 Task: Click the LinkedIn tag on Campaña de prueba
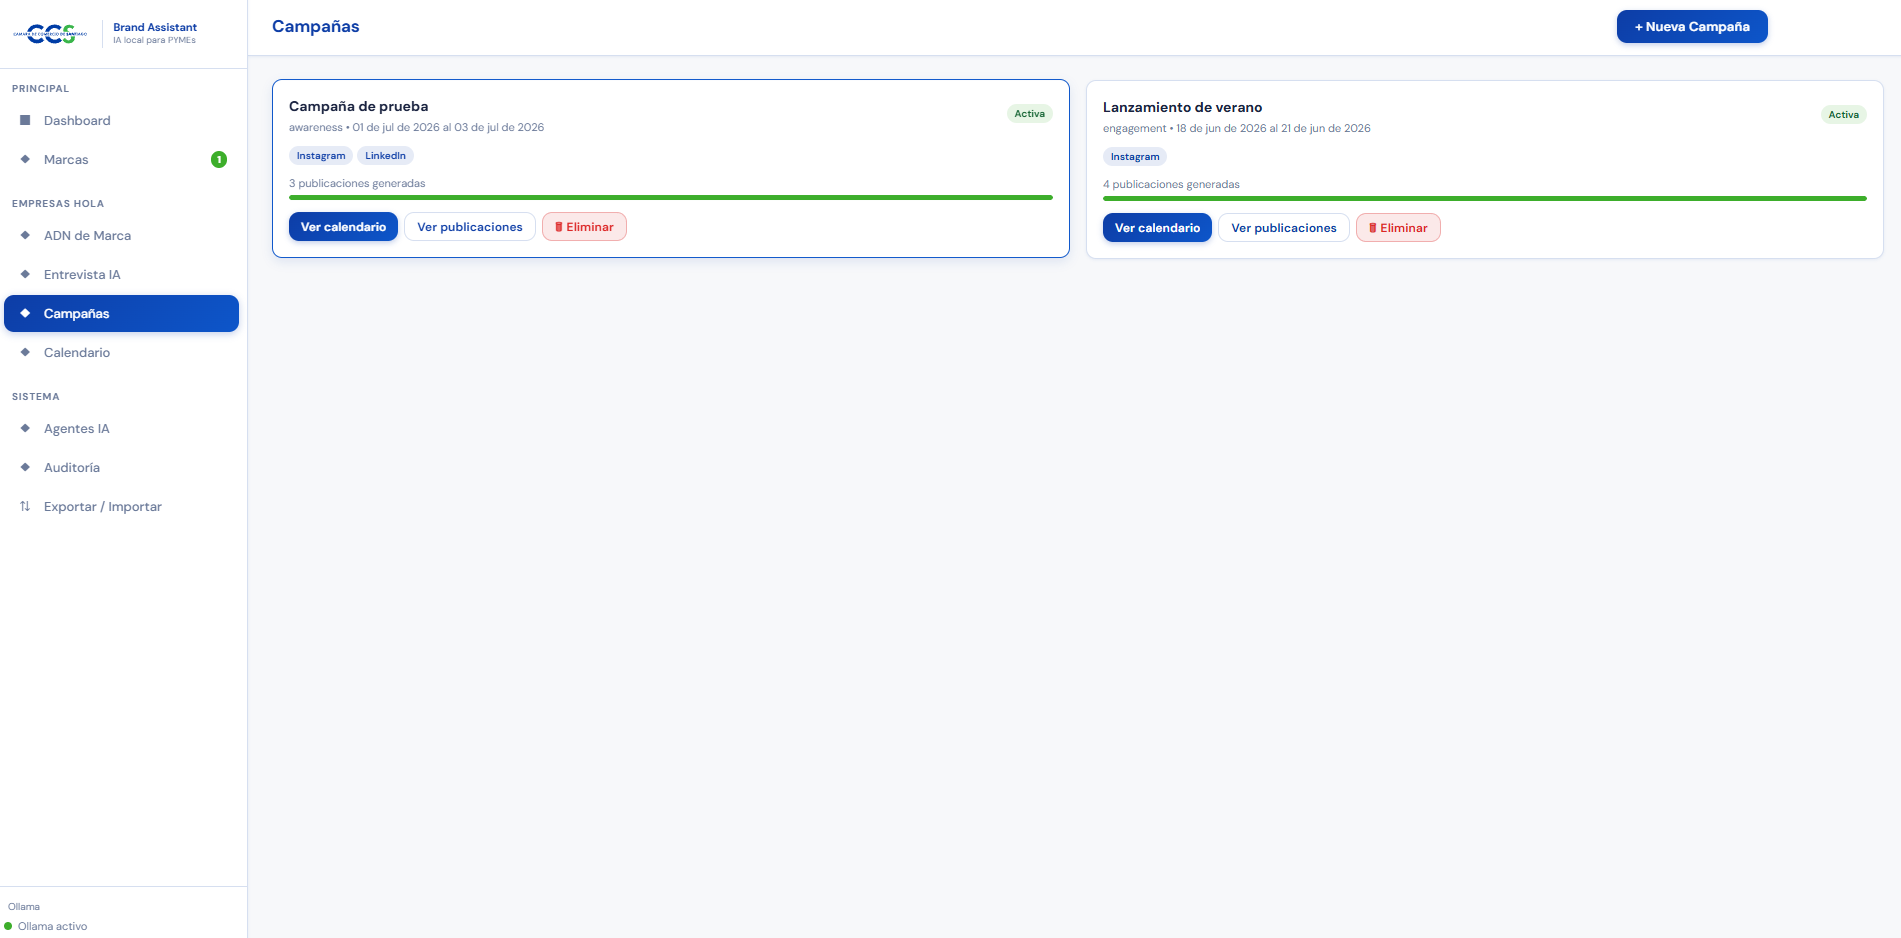385,156
